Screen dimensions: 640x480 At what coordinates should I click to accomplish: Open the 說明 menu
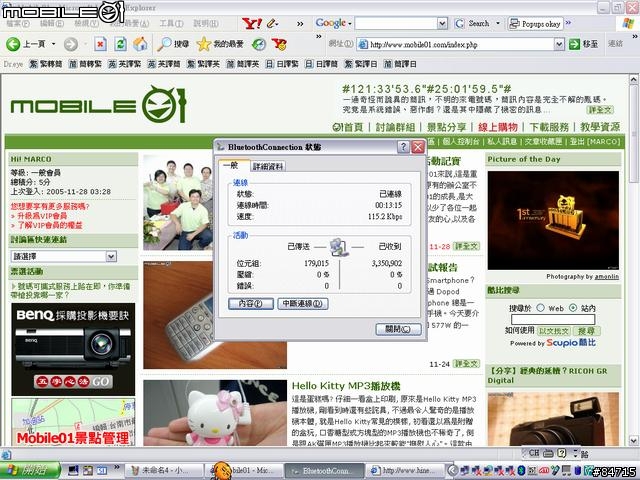pyautogui.click(x=206, y=23)
